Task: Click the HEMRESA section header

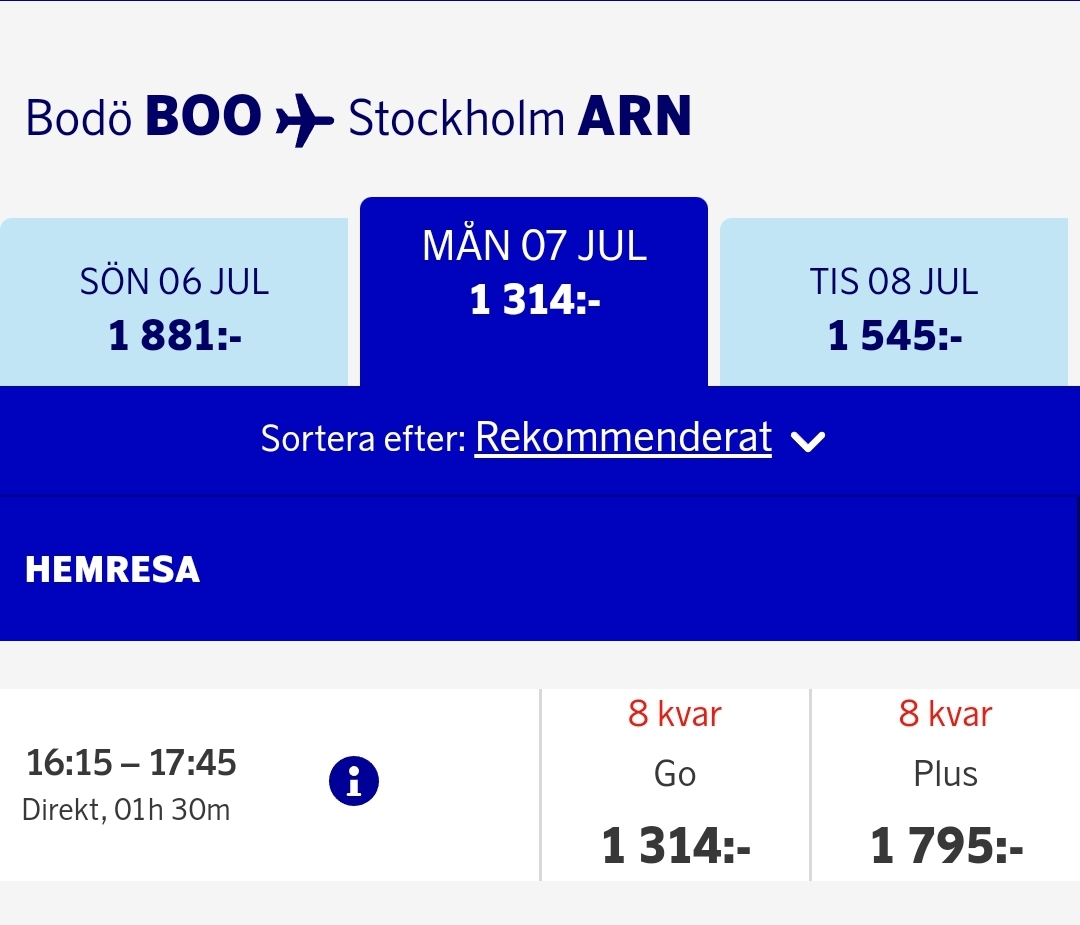Action: tap(113, 570)
